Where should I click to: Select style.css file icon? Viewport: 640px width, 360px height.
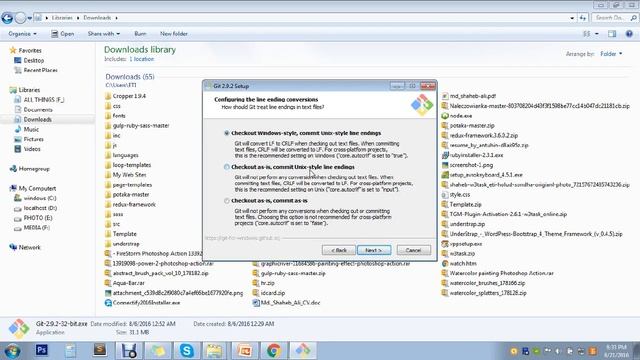445,195
